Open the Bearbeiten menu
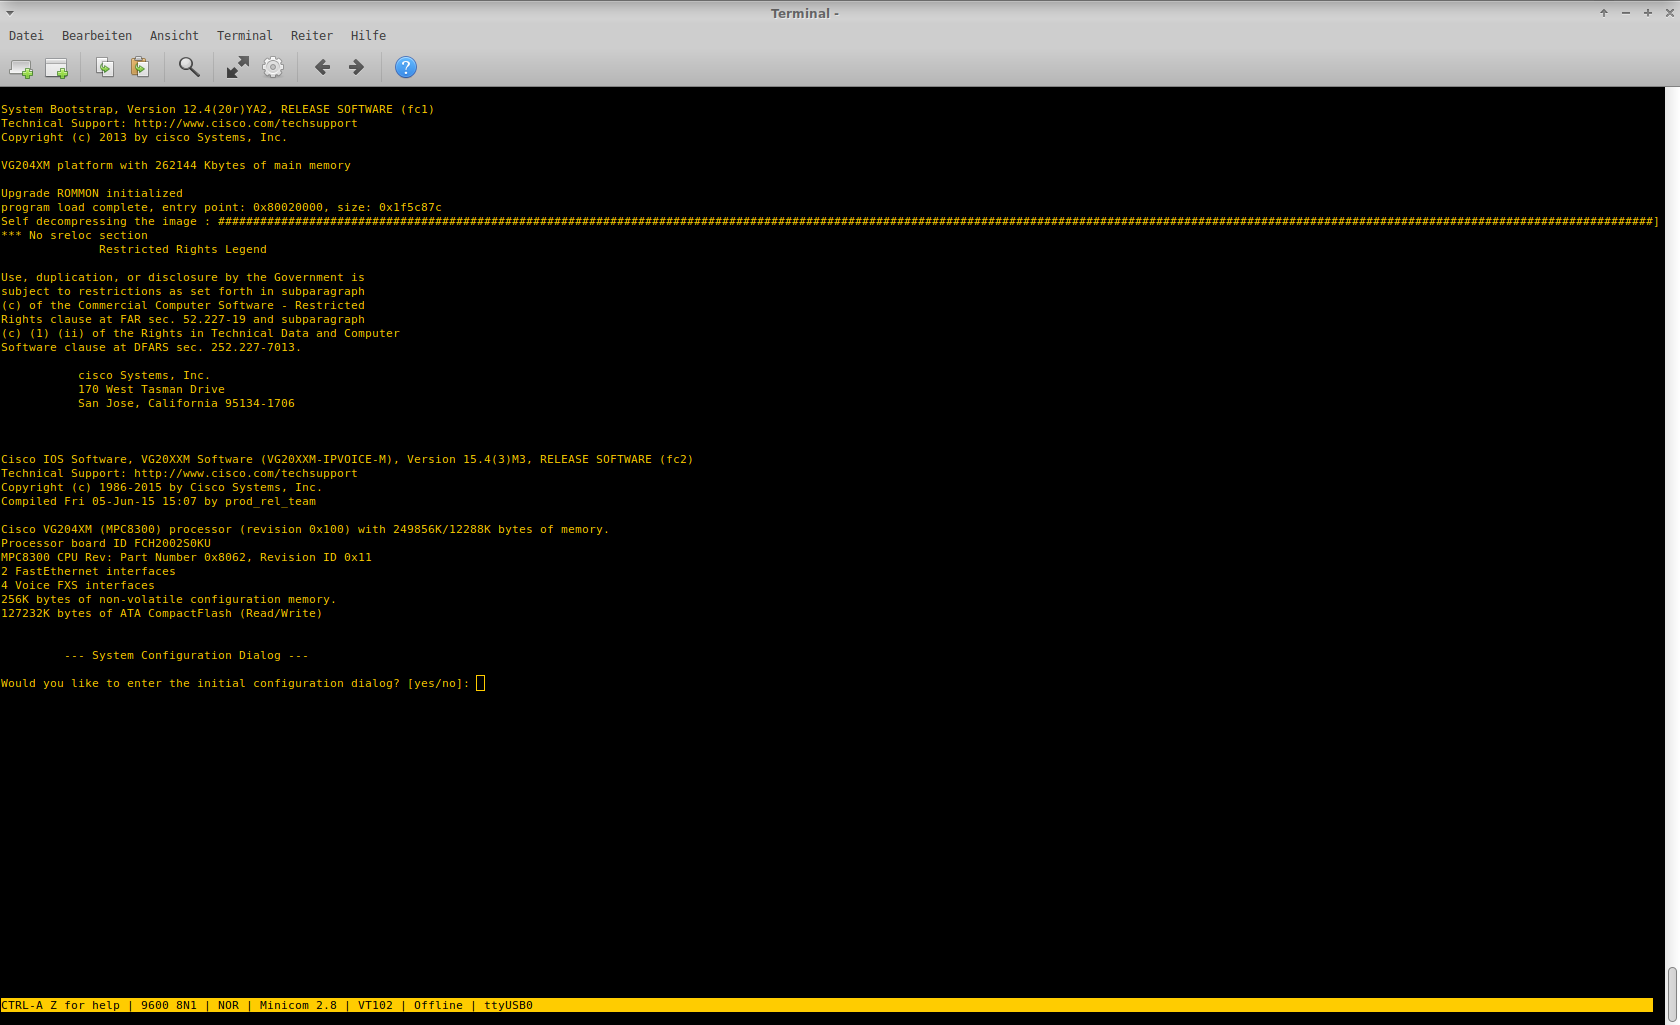The height and width of the screenshot is (1025, 1680). [x=97, y=36]
